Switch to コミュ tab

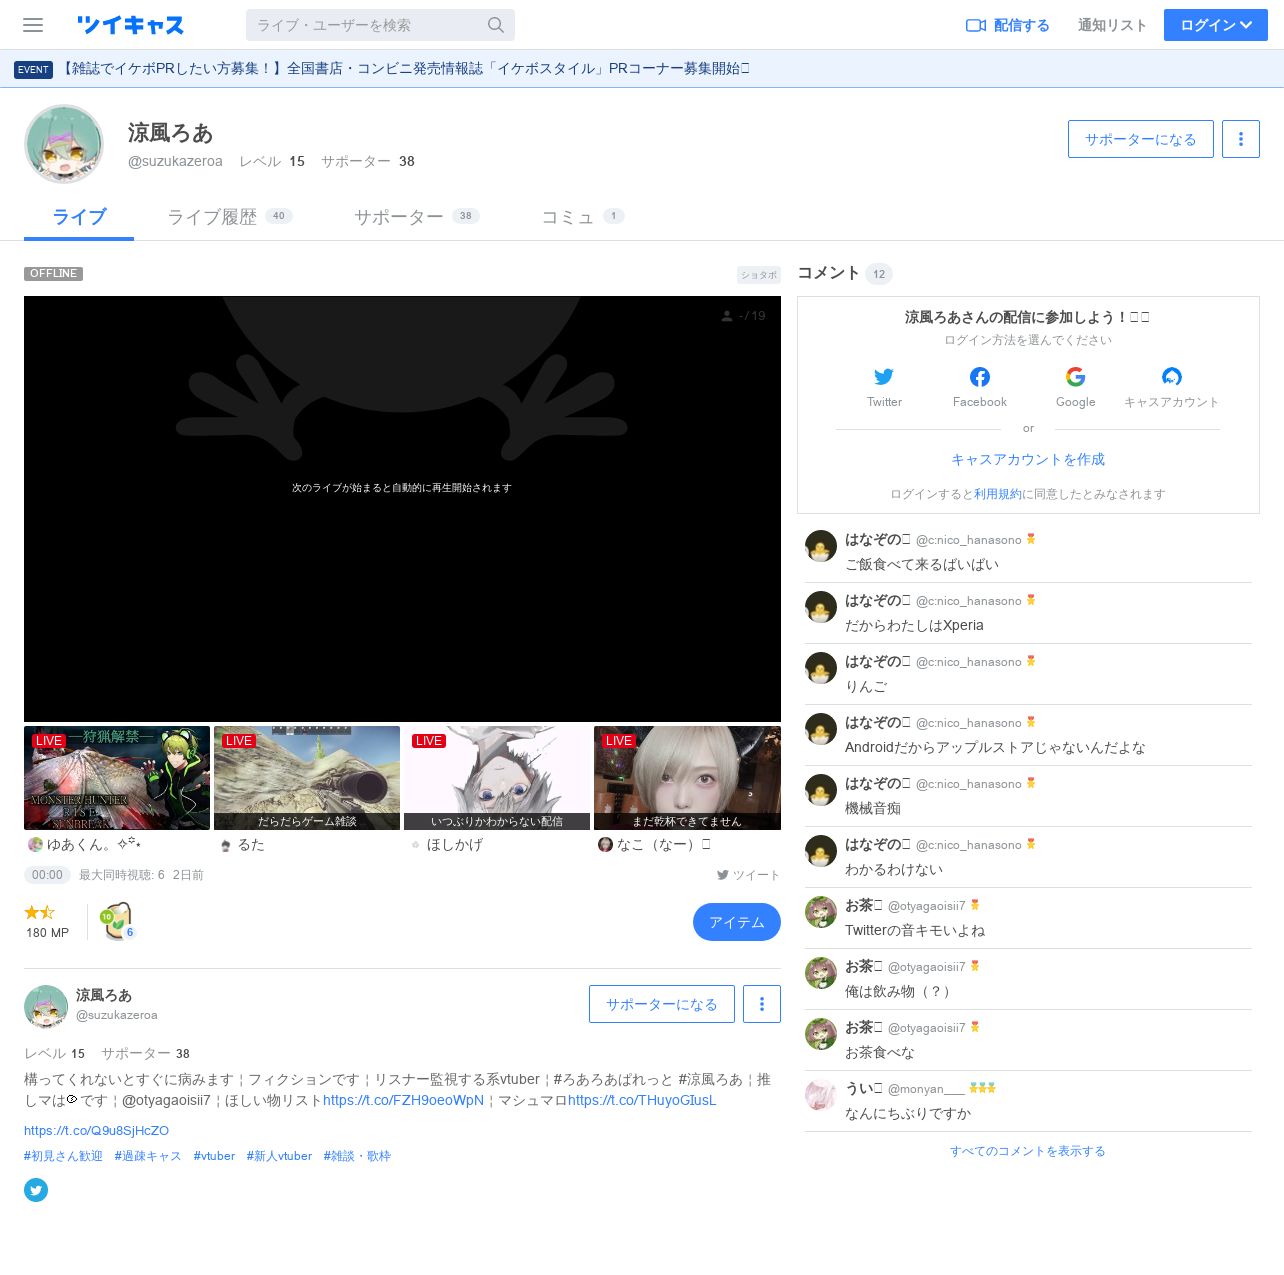click(583, 217)
